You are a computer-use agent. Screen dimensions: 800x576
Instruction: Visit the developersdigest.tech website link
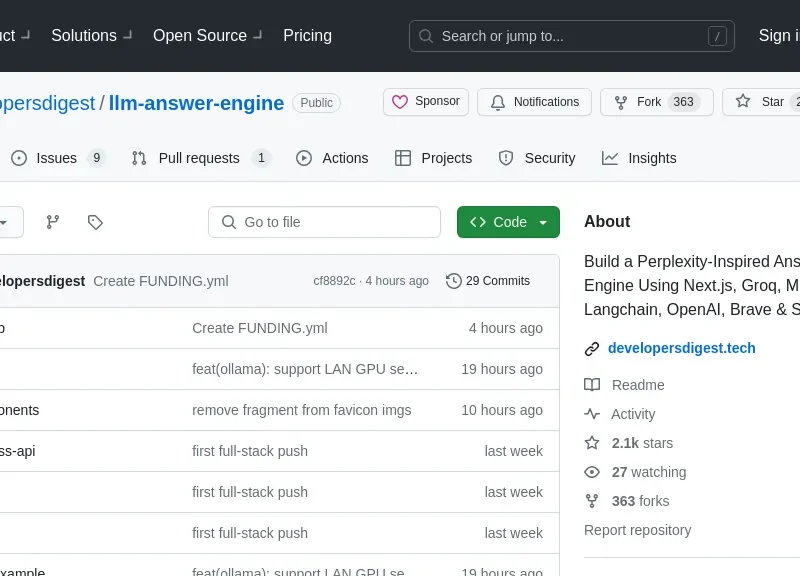681,348
